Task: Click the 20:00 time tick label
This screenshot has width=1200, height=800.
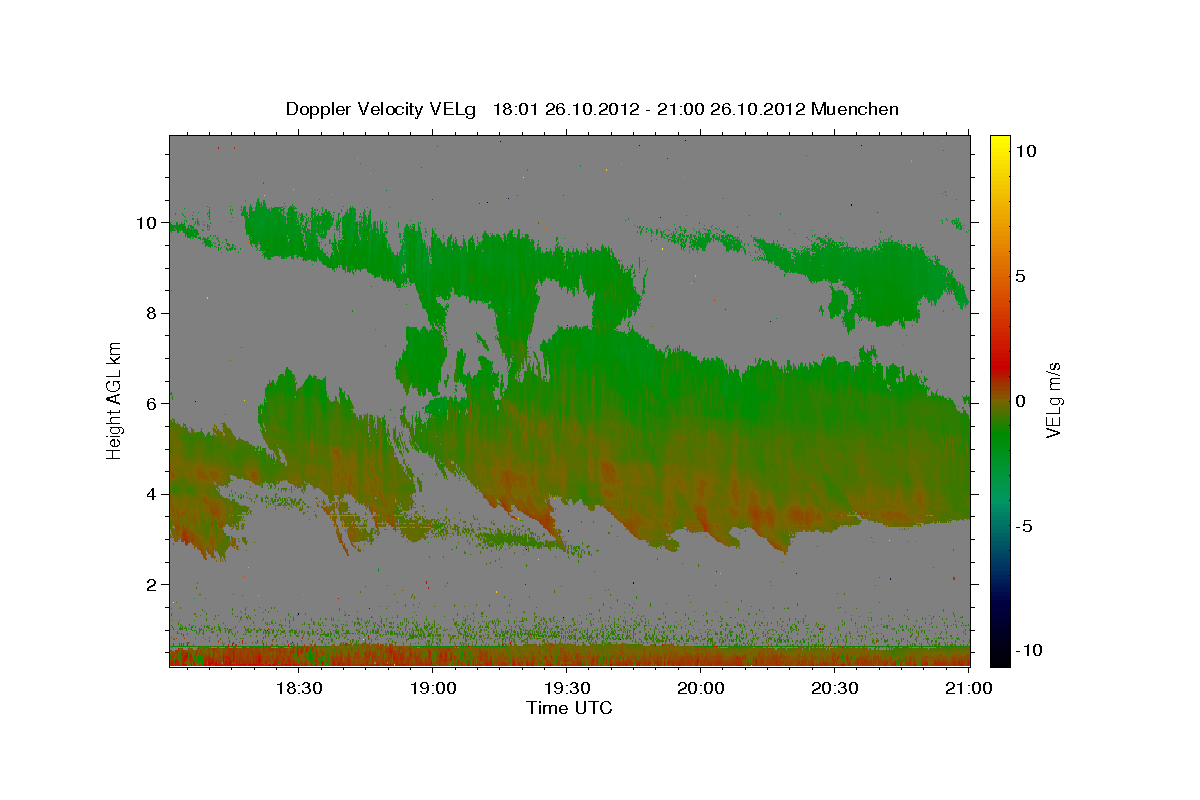Action: 701,689
